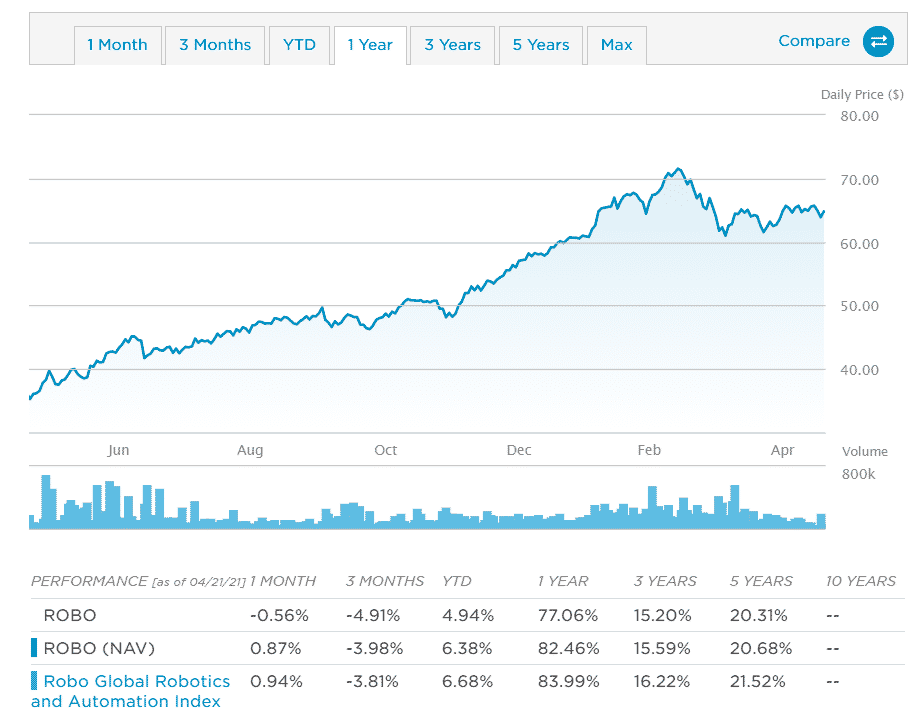The height and width of the screenshot is (712, 923).
Task: Click the Feb label on the x-axis
Action: [649, 450]
